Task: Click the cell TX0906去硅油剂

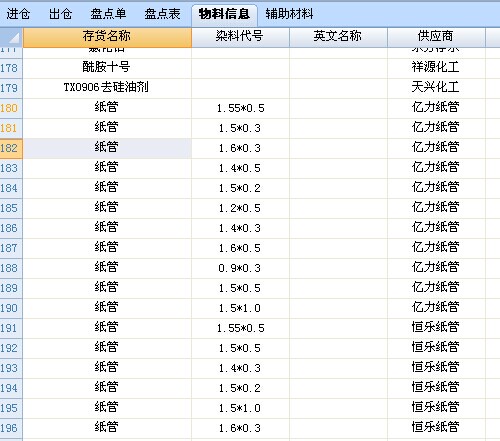Action: pos(107,88)
